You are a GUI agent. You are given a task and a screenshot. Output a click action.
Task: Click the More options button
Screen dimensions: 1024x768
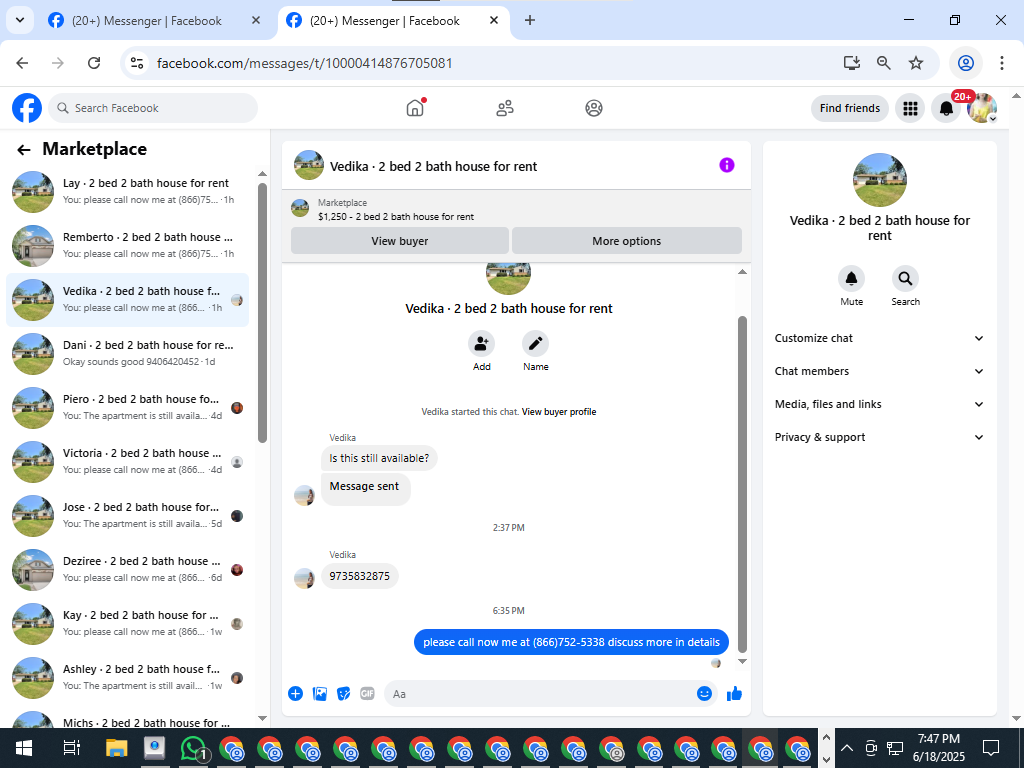[627, 241]
